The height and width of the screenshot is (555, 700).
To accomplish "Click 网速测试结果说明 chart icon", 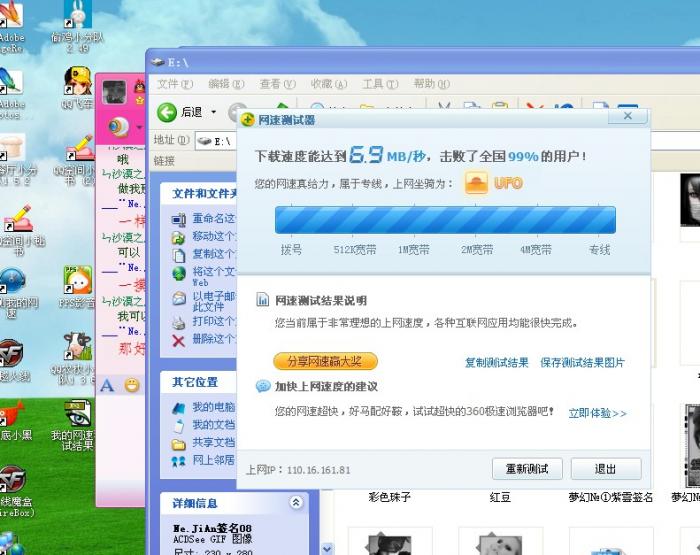I will click(x=262, y=300).
